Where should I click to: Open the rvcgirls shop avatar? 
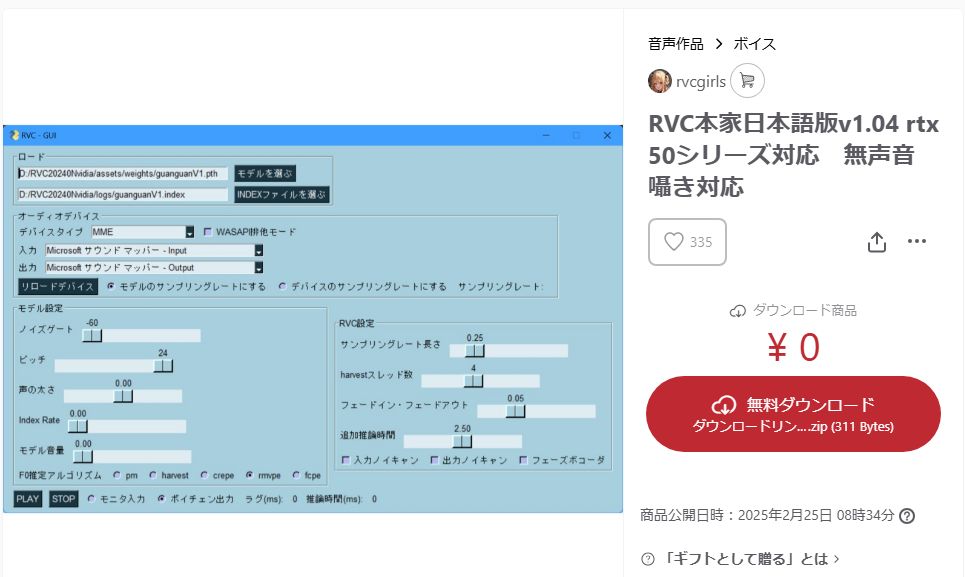[660, 81]
